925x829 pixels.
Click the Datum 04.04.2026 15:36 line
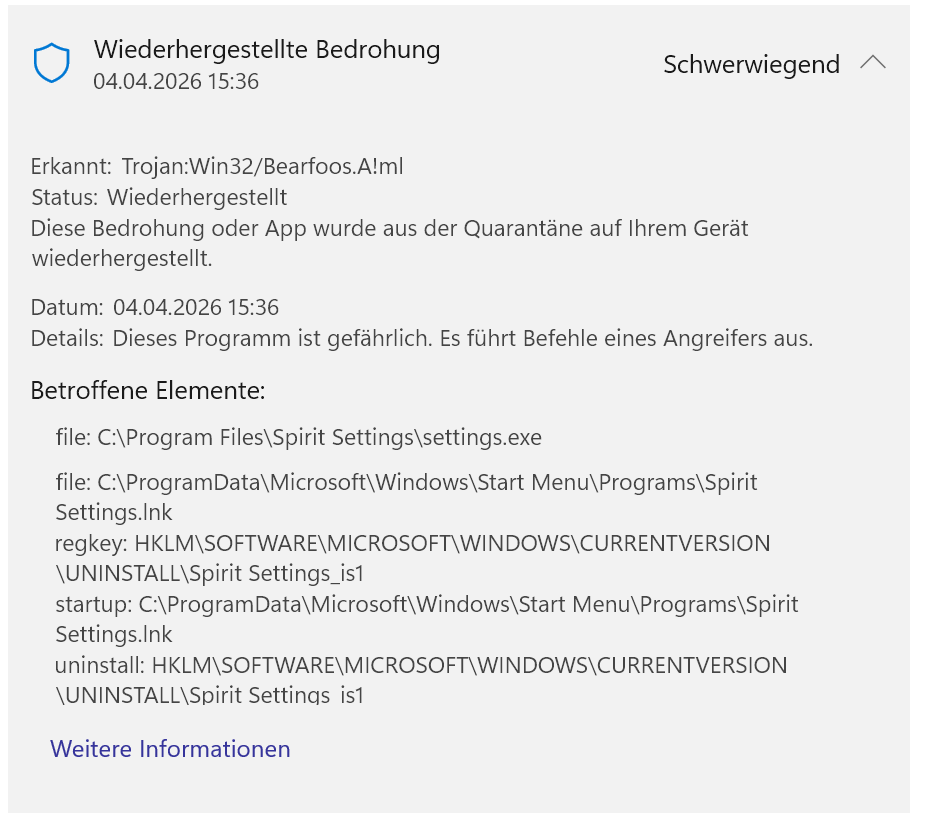[x=155, y=307]
